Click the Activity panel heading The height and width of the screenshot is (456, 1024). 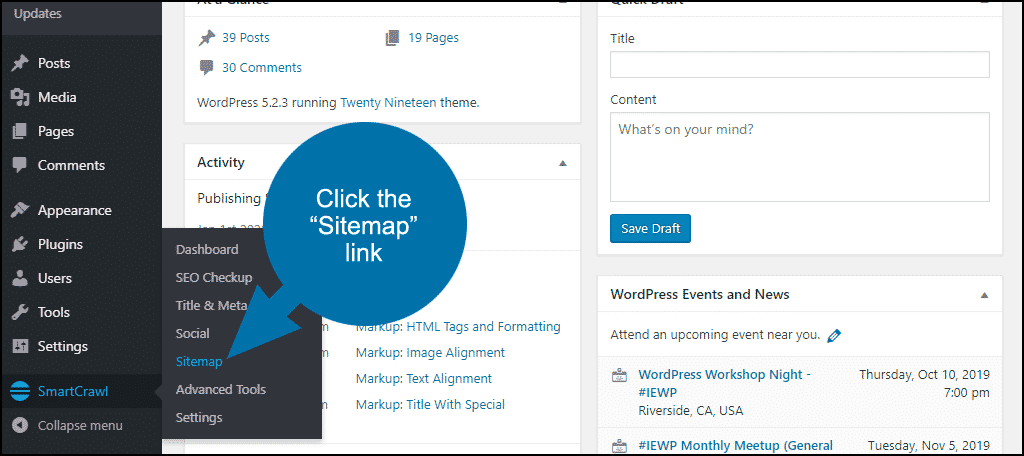click(x=221, y=163)
